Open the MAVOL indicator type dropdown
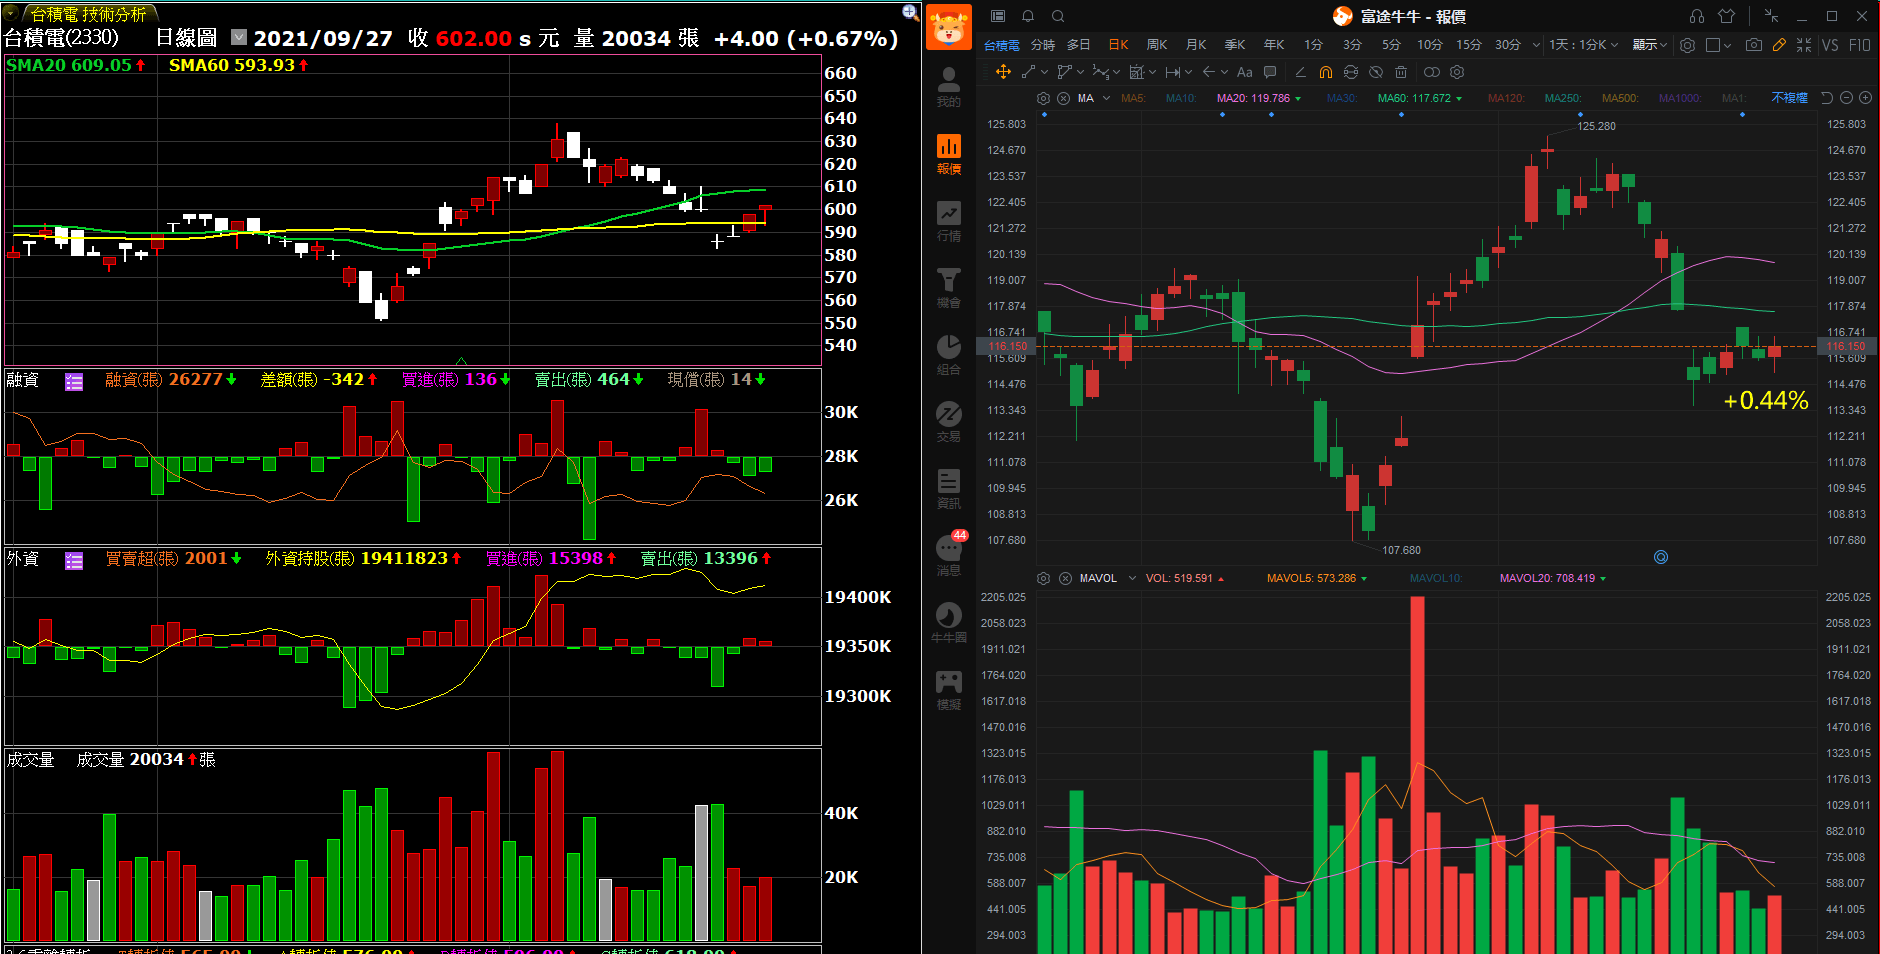 click(x=1132, y=578)
